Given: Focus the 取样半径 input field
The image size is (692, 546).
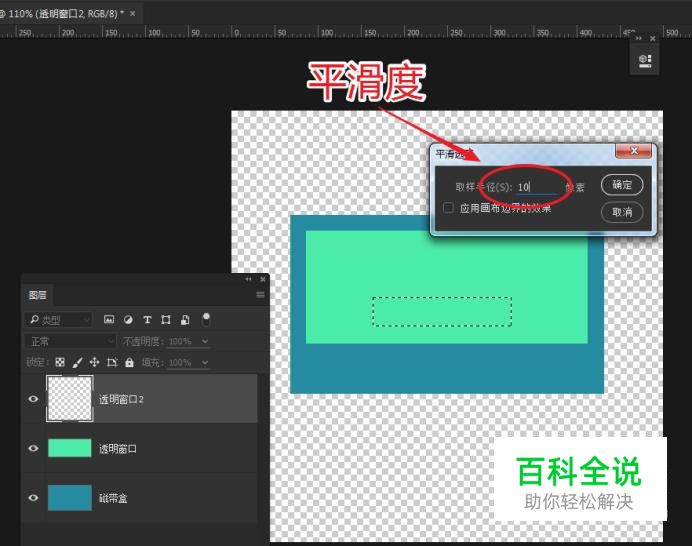Looking at the screenshot, I should (537, 187).
